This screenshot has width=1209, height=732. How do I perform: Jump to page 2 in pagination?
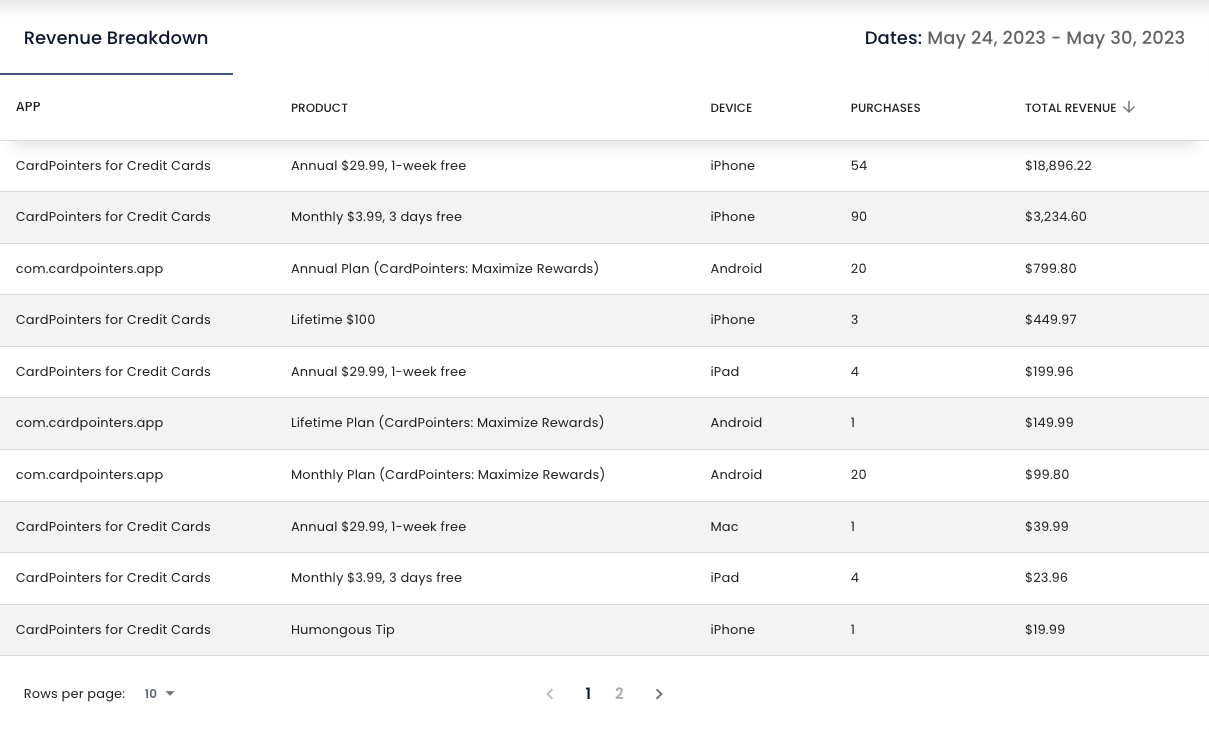click(x=619, y=694)
